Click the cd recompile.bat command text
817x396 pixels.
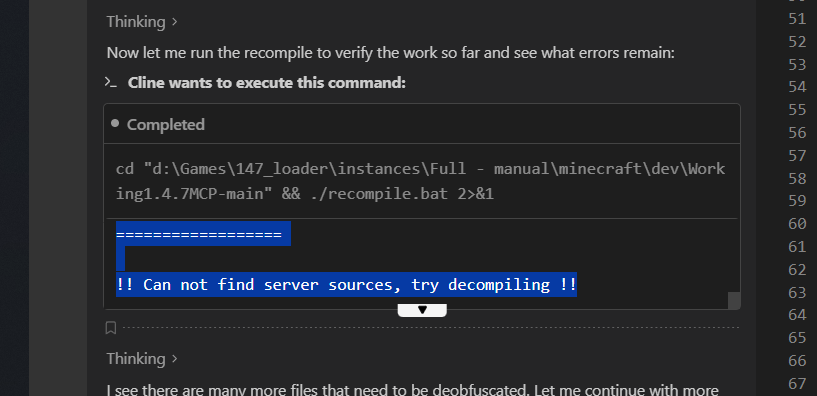click(420, 181)
